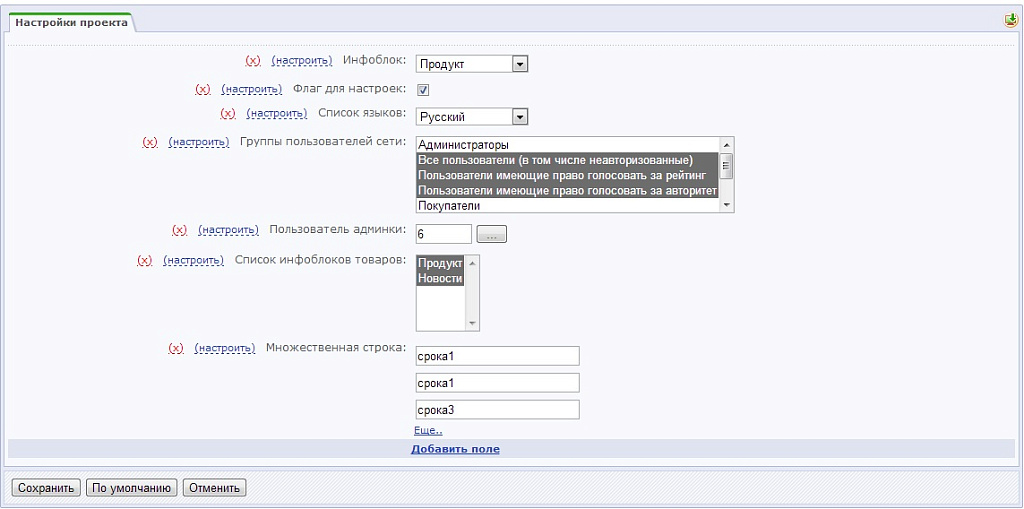The height and width of the screenshot is (509, 1024).
Task: Click user groups list scroll up arrow
Action: [726, 144]
